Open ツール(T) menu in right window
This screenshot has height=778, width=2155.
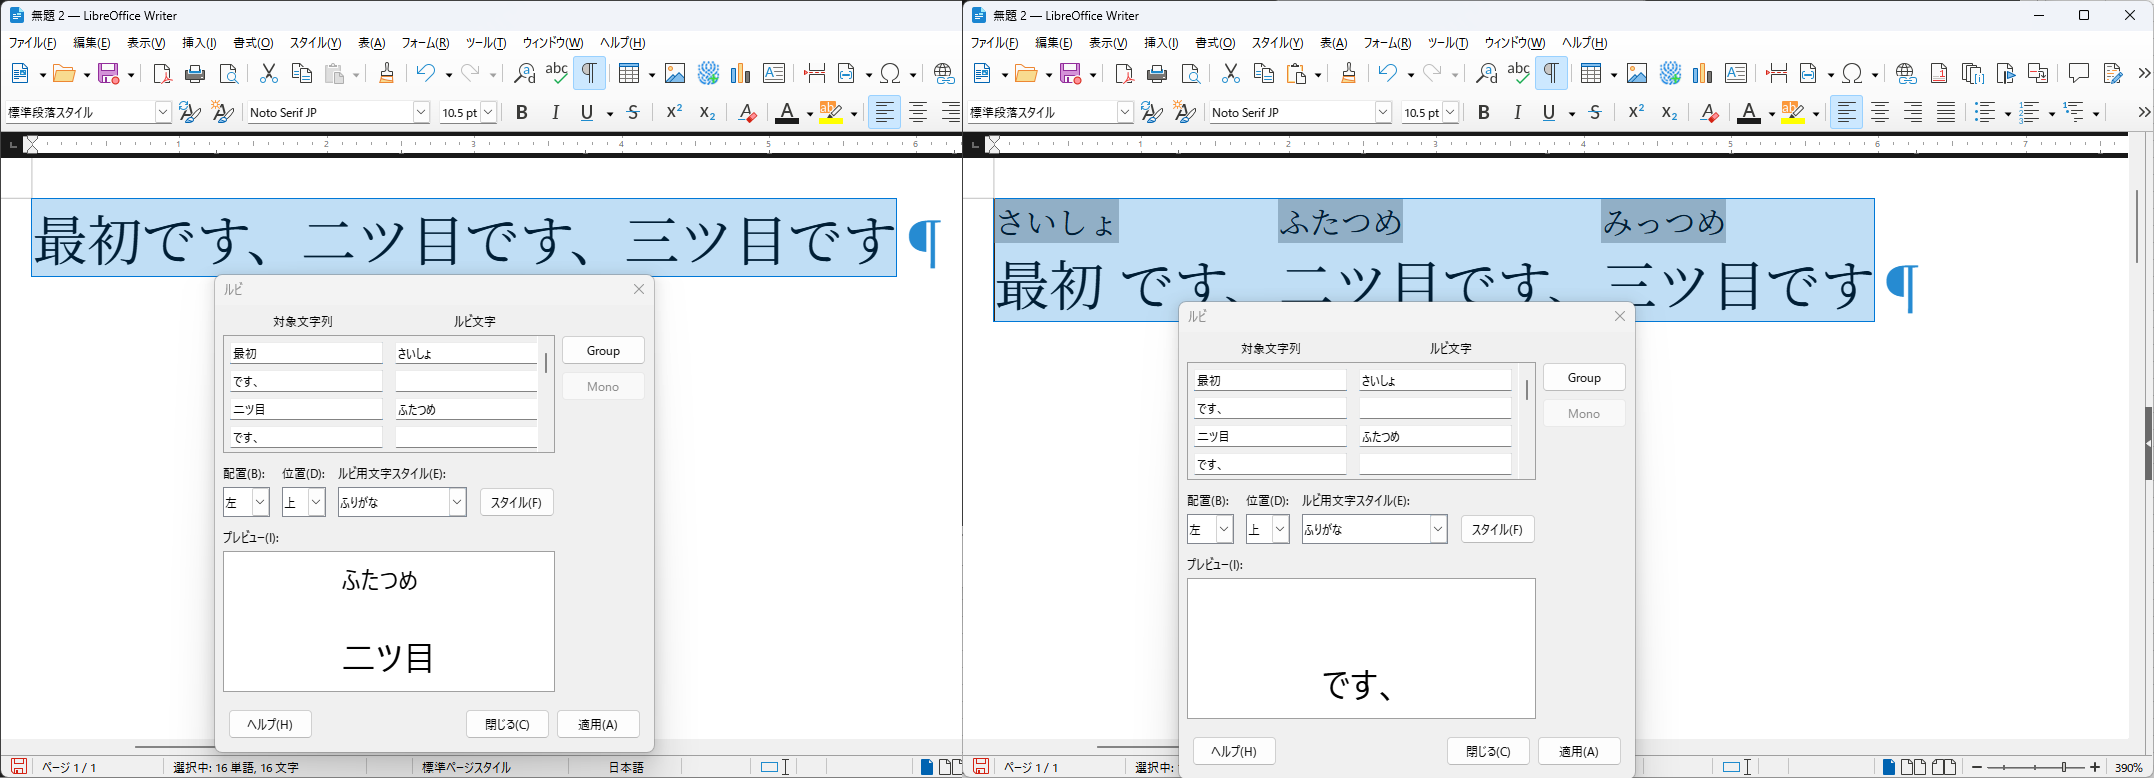pyautogui.click(x=1447, y=43)
